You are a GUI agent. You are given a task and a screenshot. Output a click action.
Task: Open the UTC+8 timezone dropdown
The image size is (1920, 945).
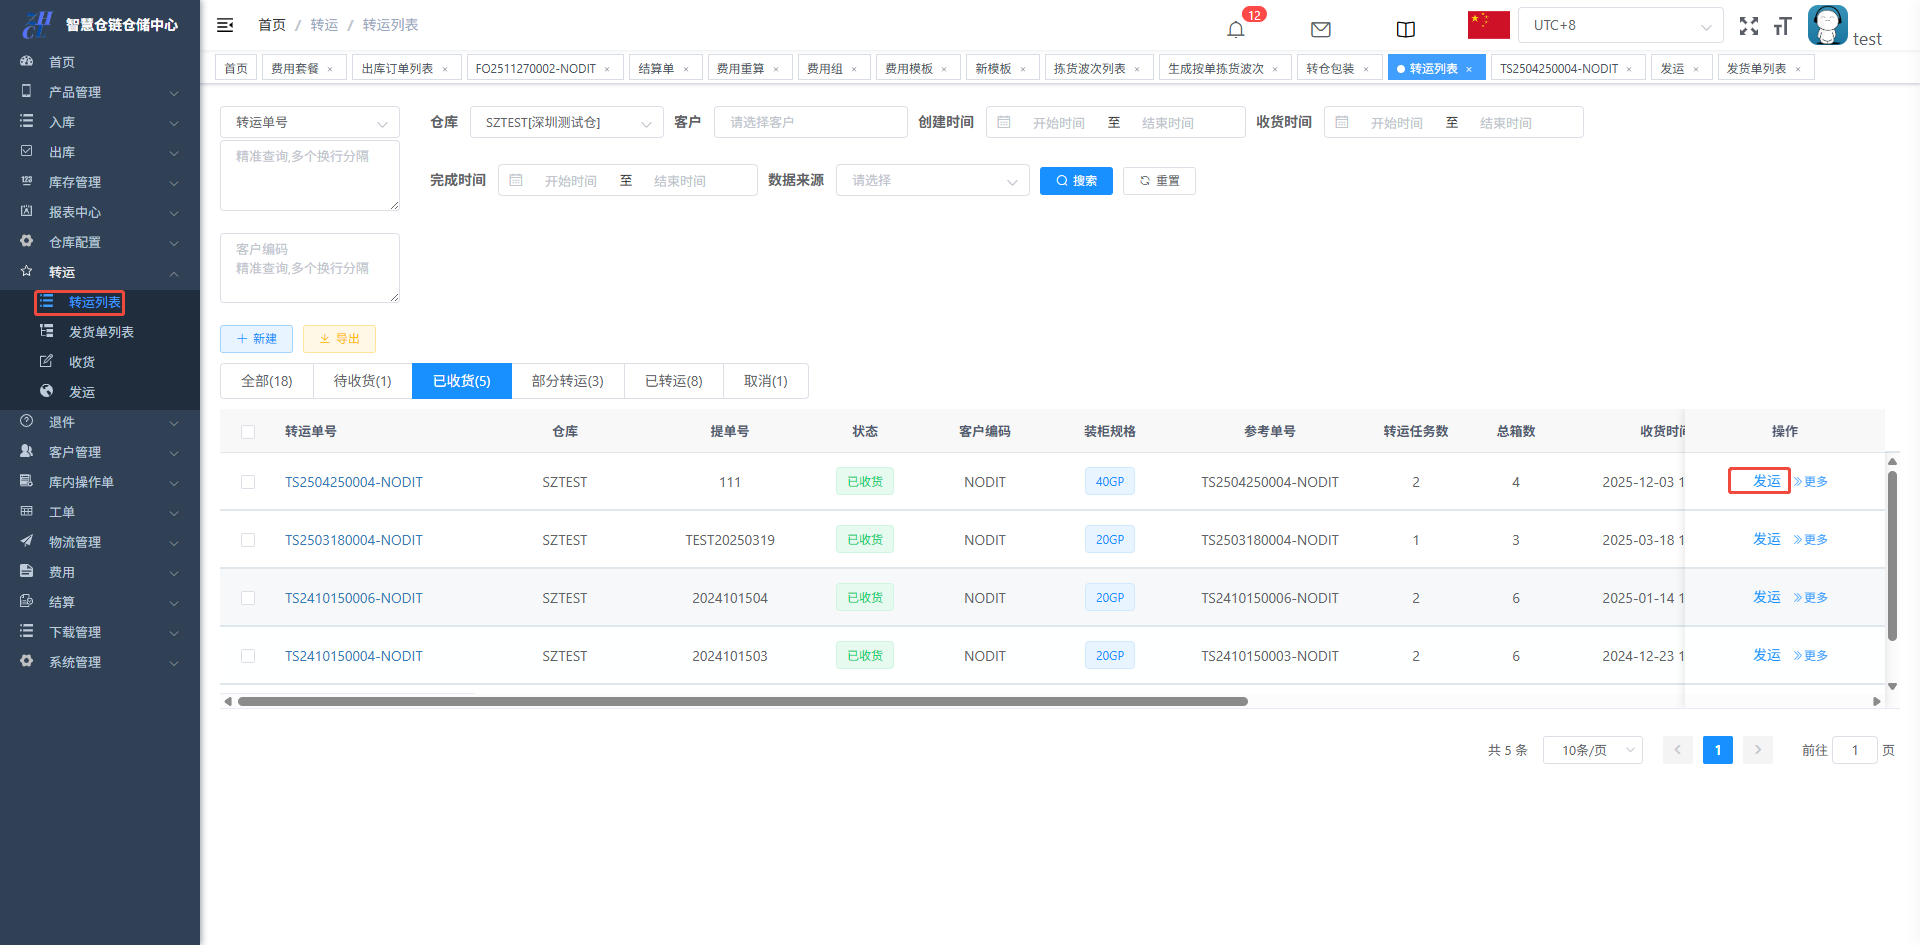(x=1620, y=25)
